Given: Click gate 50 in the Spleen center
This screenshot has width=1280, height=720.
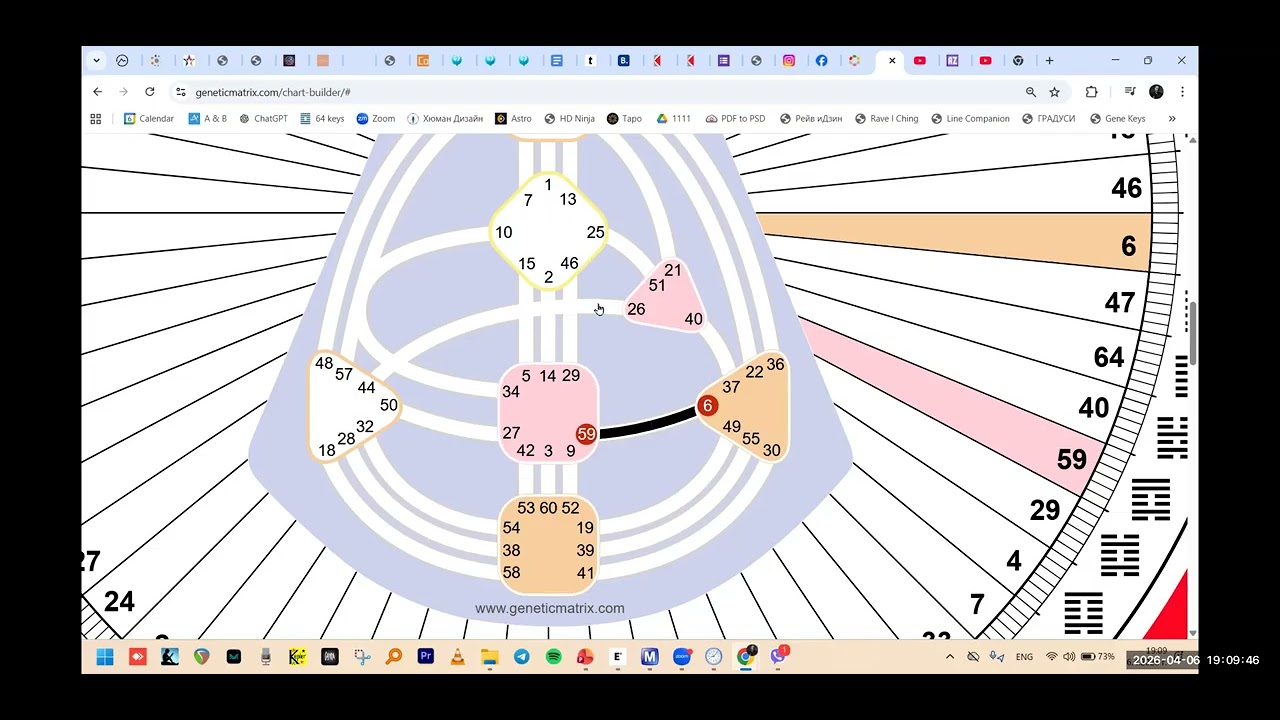Looking at the screenshot, I should coord(389,405).
